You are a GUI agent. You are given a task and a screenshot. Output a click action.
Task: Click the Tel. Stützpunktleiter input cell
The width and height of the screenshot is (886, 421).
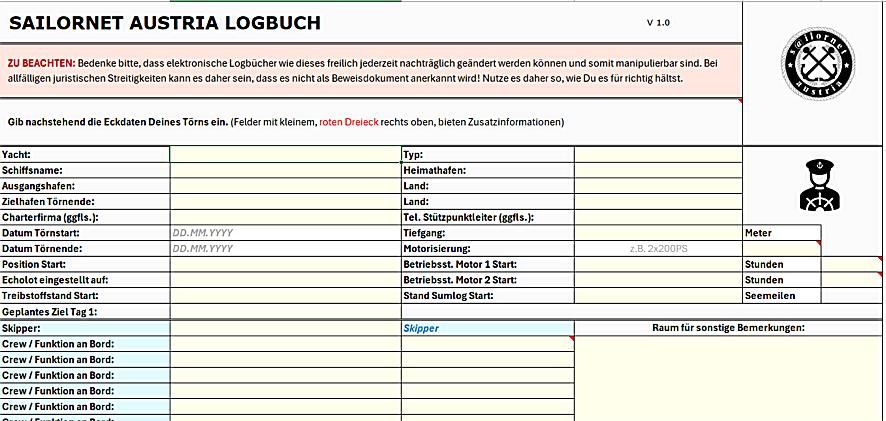pyautogui.click(x=657, y=217)
